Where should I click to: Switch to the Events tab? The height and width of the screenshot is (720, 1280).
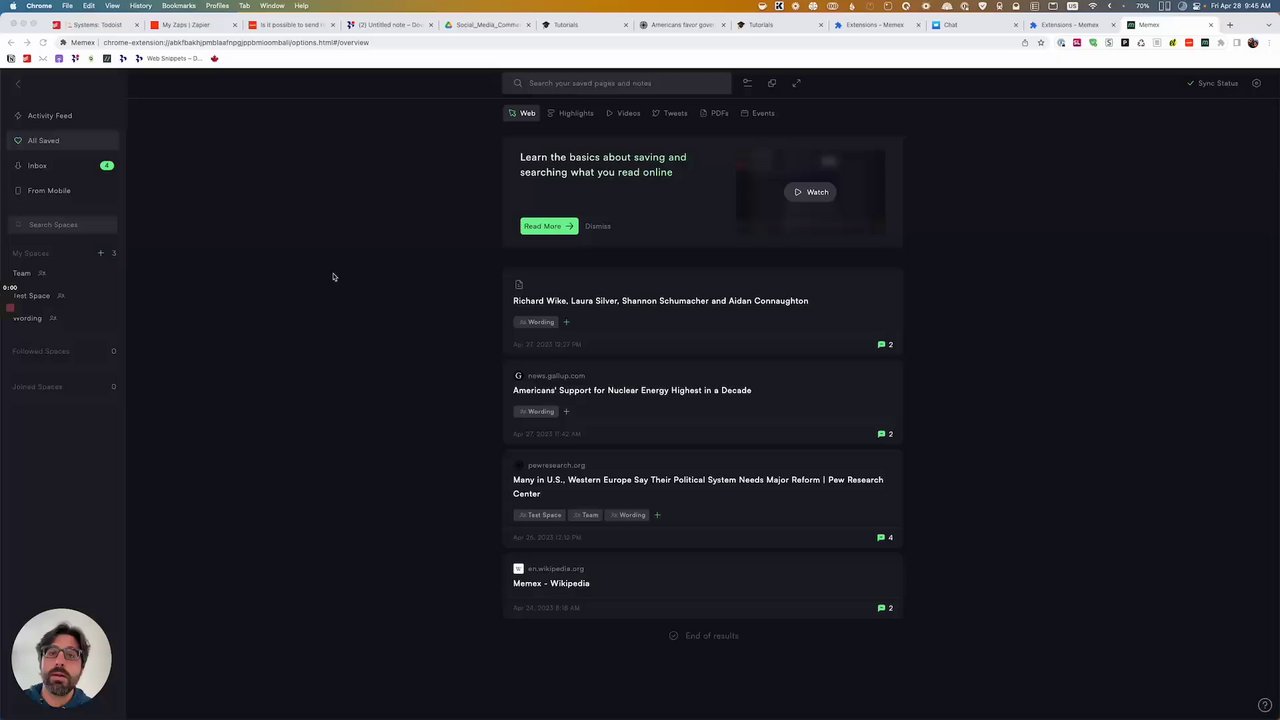758,113
